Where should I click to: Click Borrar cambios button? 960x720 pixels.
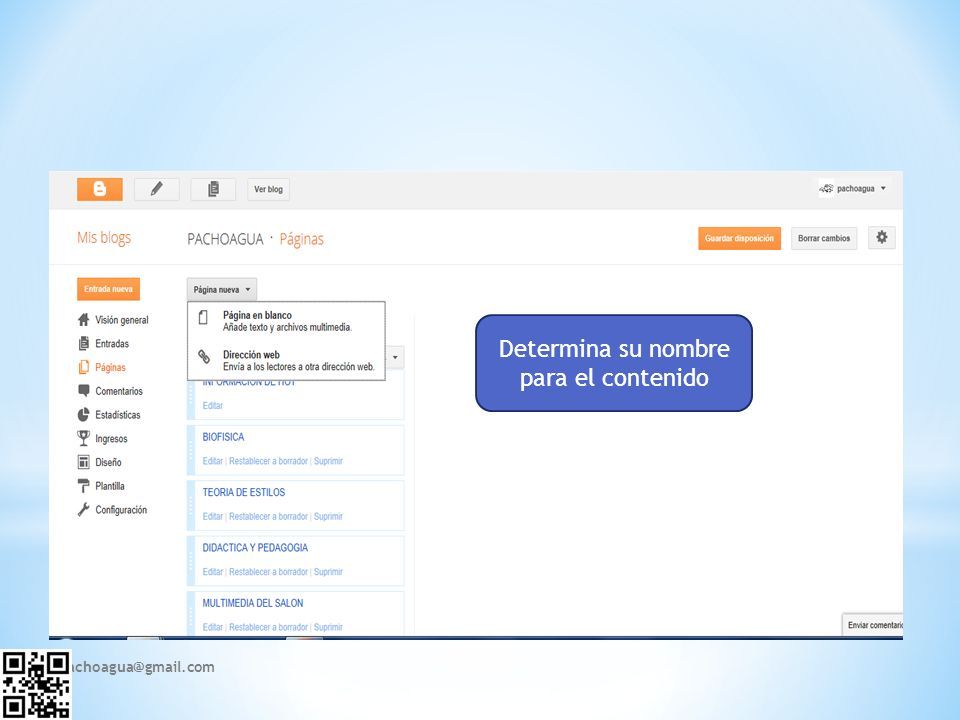pyautogui.click(x=824, y=238)
